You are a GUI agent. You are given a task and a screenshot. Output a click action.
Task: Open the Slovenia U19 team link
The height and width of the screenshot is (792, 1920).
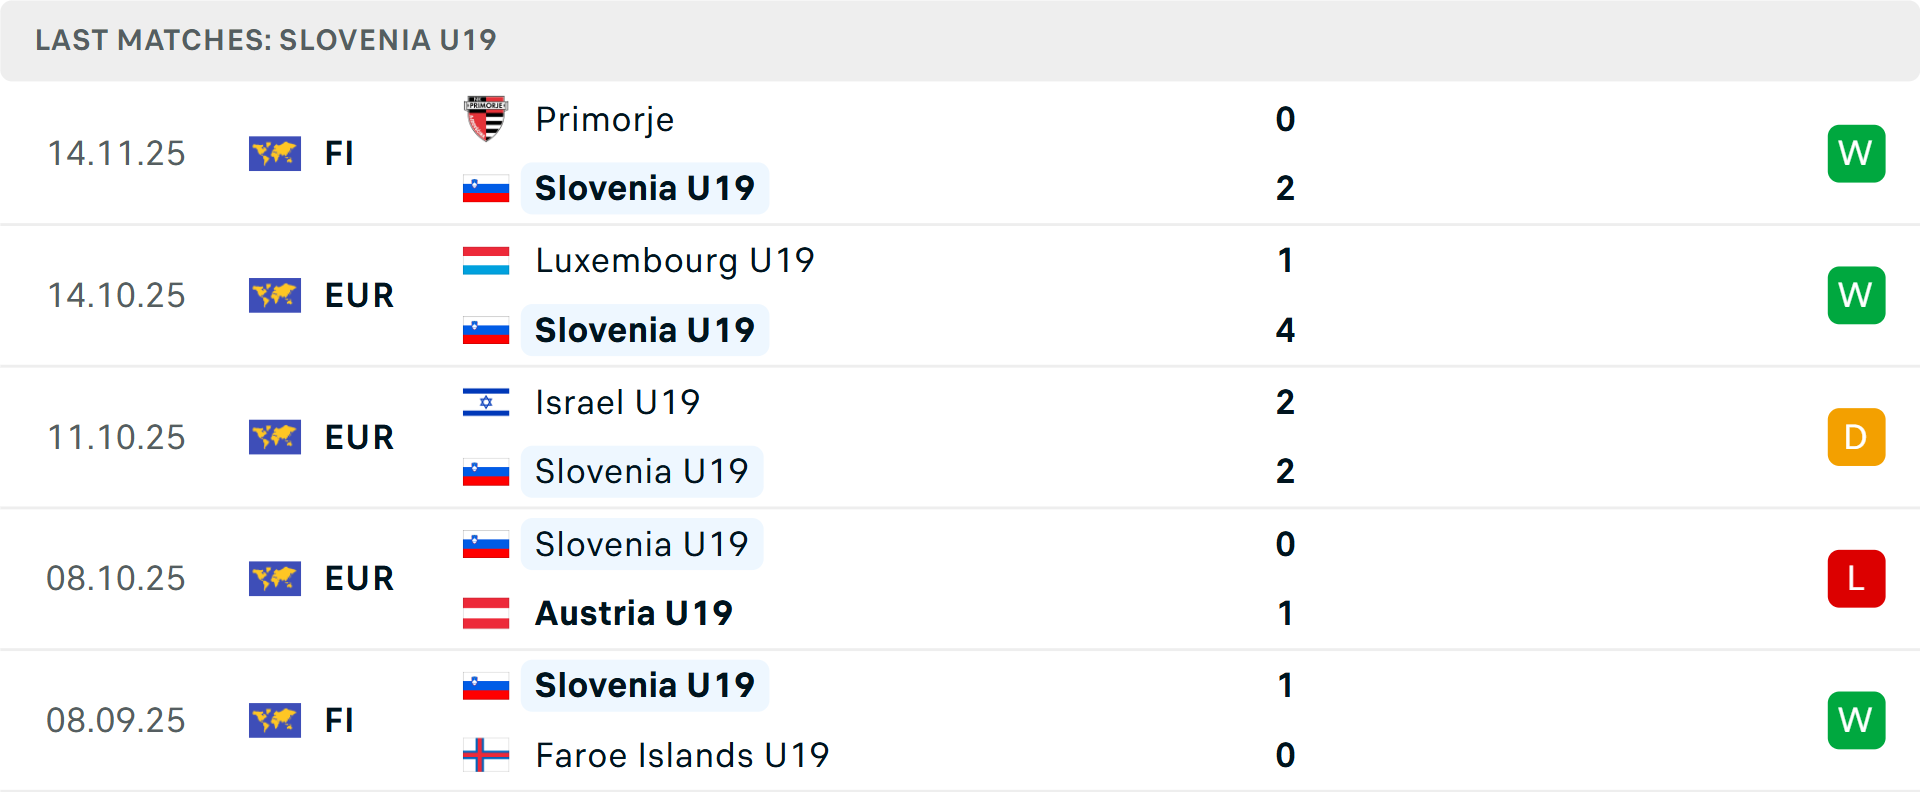645,188
